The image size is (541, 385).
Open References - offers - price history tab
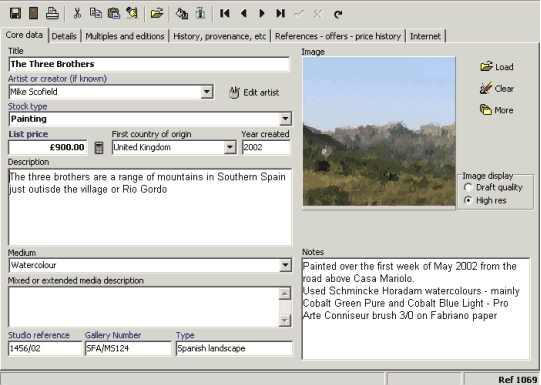pos(338,36)
